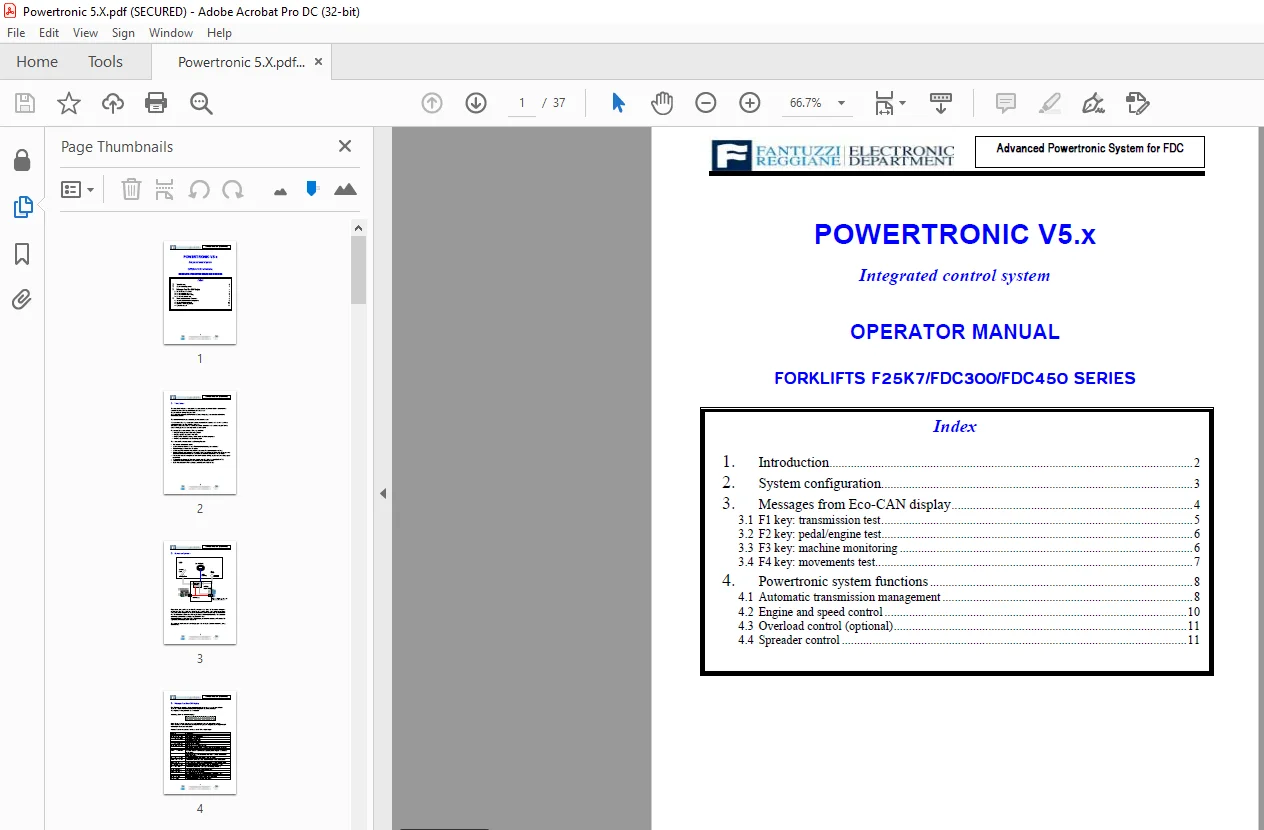Enlarge page thumbnails with large mountain icon
Viewport: 1264px width, 830px height.
click(x=345, y=189)
